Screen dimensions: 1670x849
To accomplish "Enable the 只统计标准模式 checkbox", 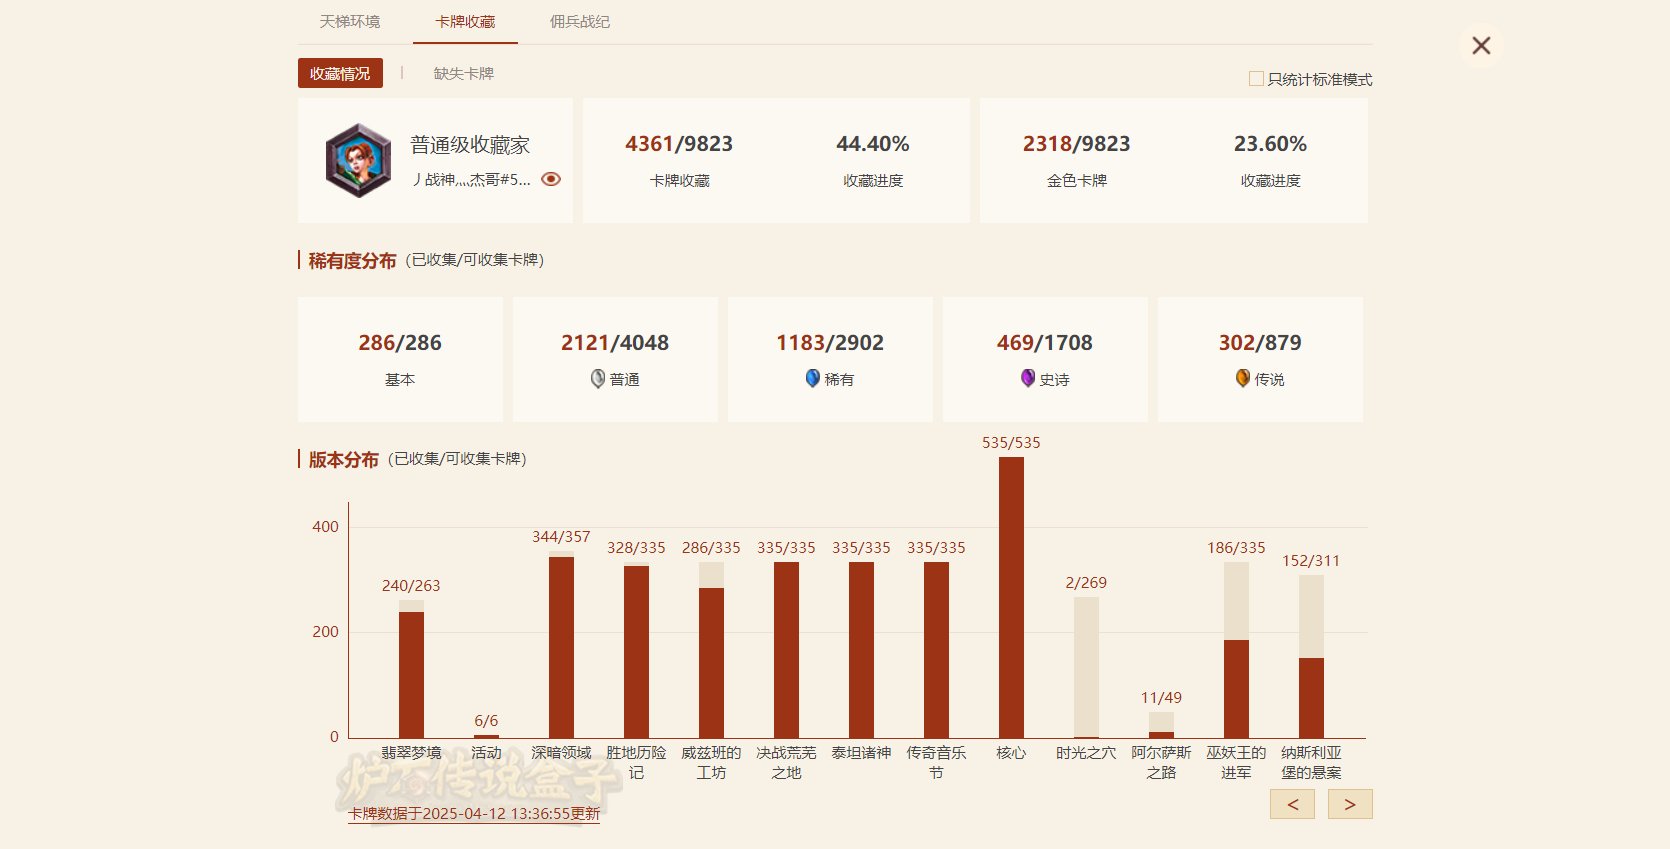I will coord(1256,79).
